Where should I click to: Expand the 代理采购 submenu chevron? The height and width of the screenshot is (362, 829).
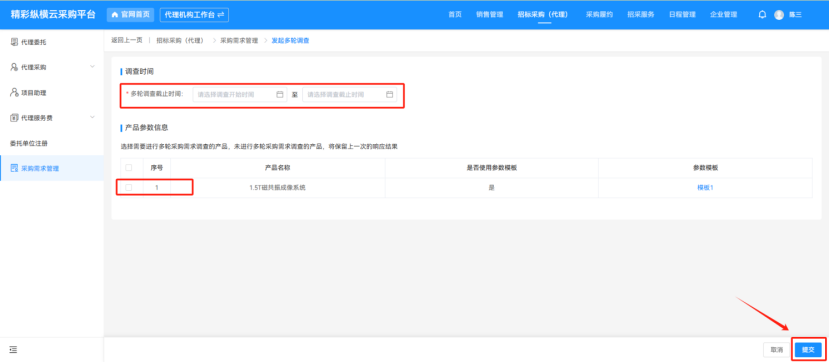tap(93, 67)
